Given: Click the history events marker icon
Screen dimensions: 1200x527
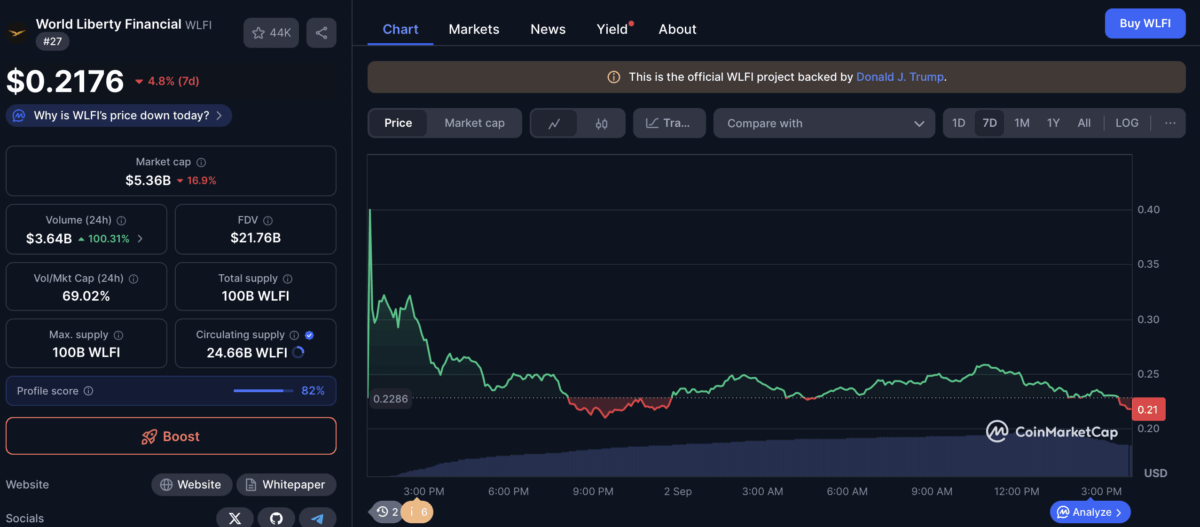Looking at the screenshot, I should 386,512.
